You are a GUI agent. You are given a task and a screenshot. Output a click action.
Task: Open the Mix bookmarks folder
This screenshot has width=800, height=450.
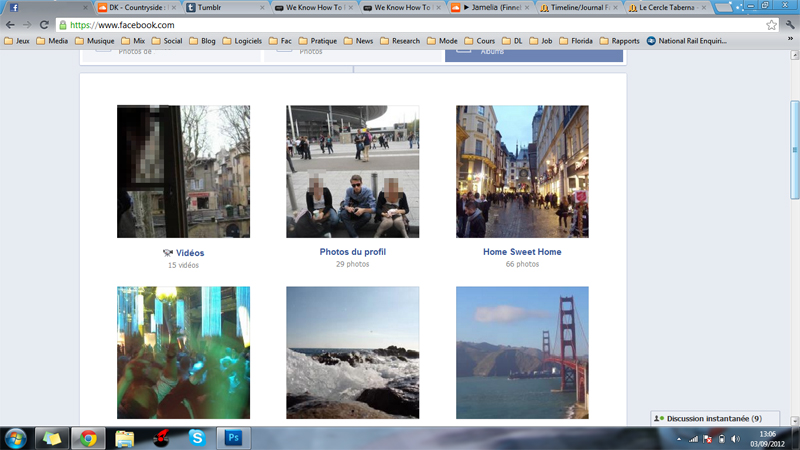point(133,41)
